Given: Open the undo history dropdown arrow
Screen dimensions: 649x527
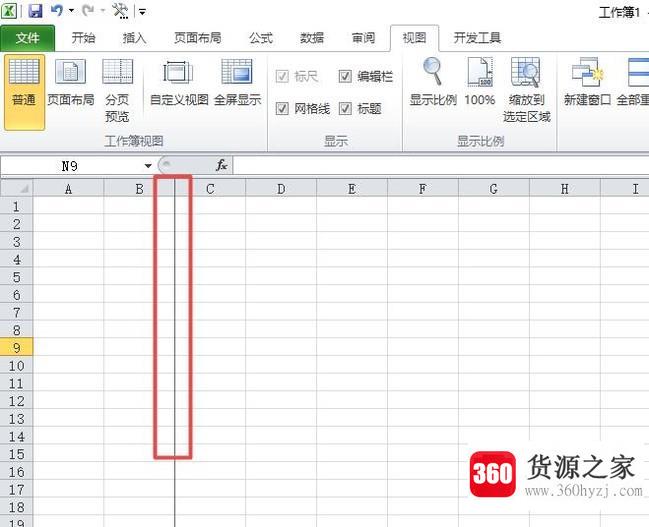Looking at the screenshot, I should [x=71, y=11].
